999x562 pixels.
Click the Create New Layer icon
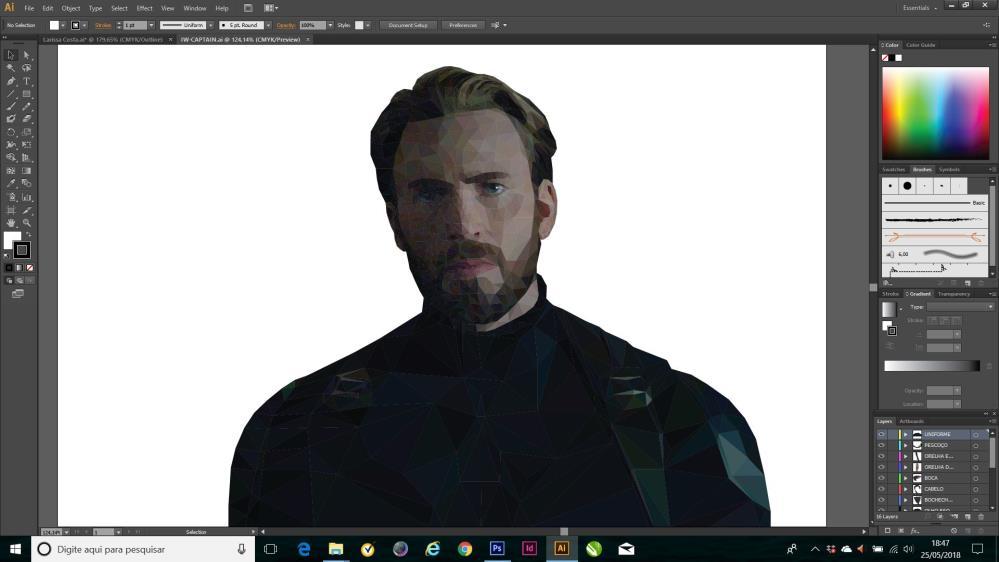point(968,517)
